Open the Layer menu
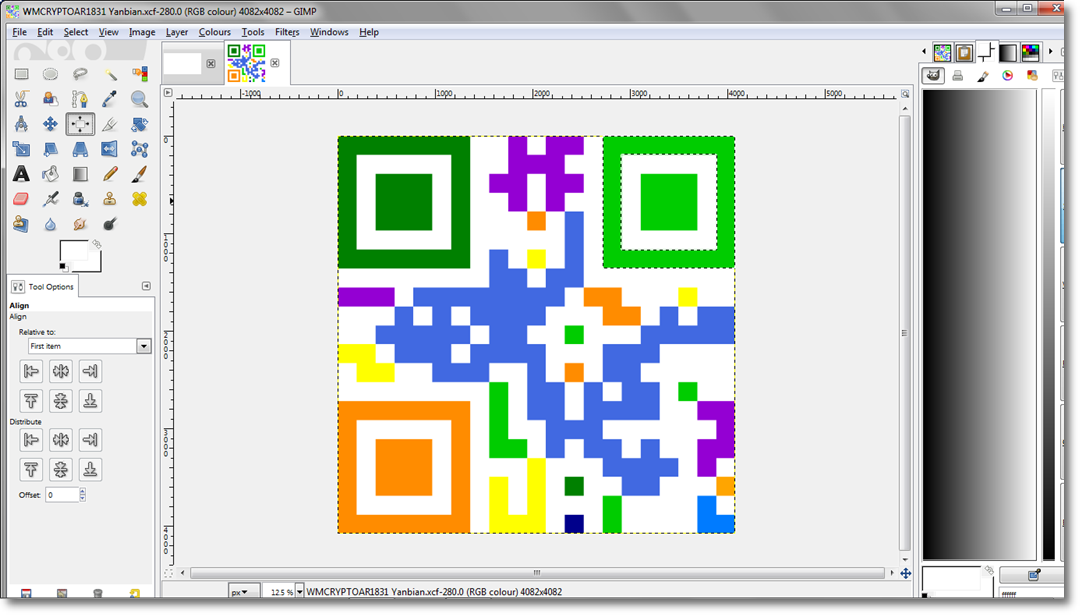The image size is (1080, 615). pyautogui.click(x=177, y=32)
